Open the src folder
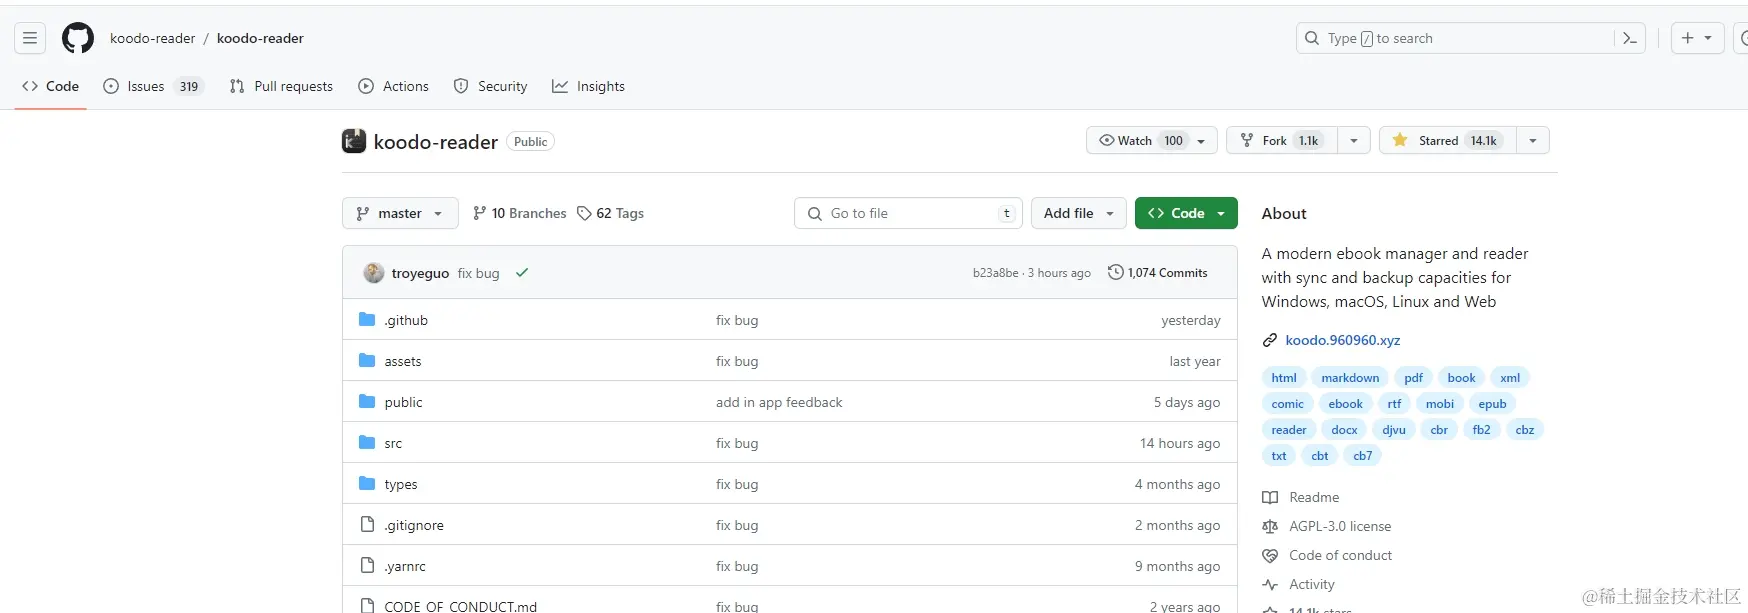Image resolution: width=1748 pixels, height=613 pixels. (393, 443)
